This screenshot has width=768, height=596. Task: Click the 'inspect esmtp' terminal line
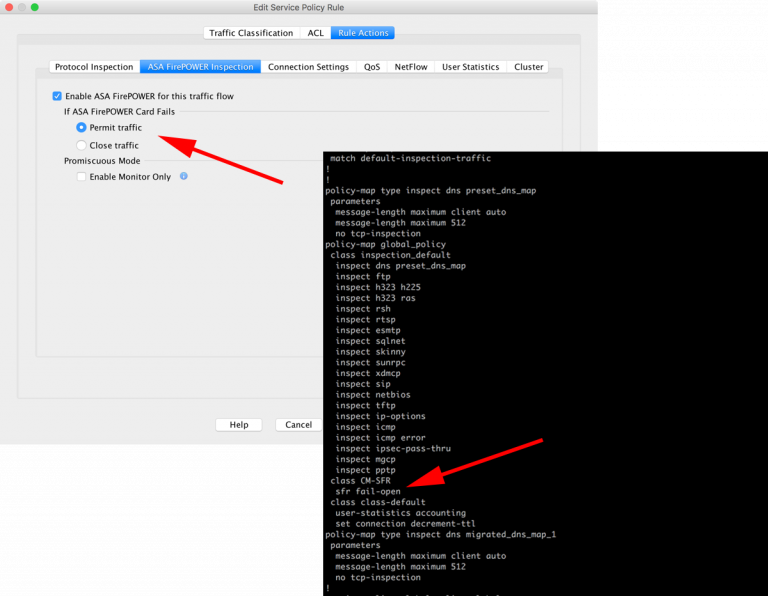click(x=368, y=330)
